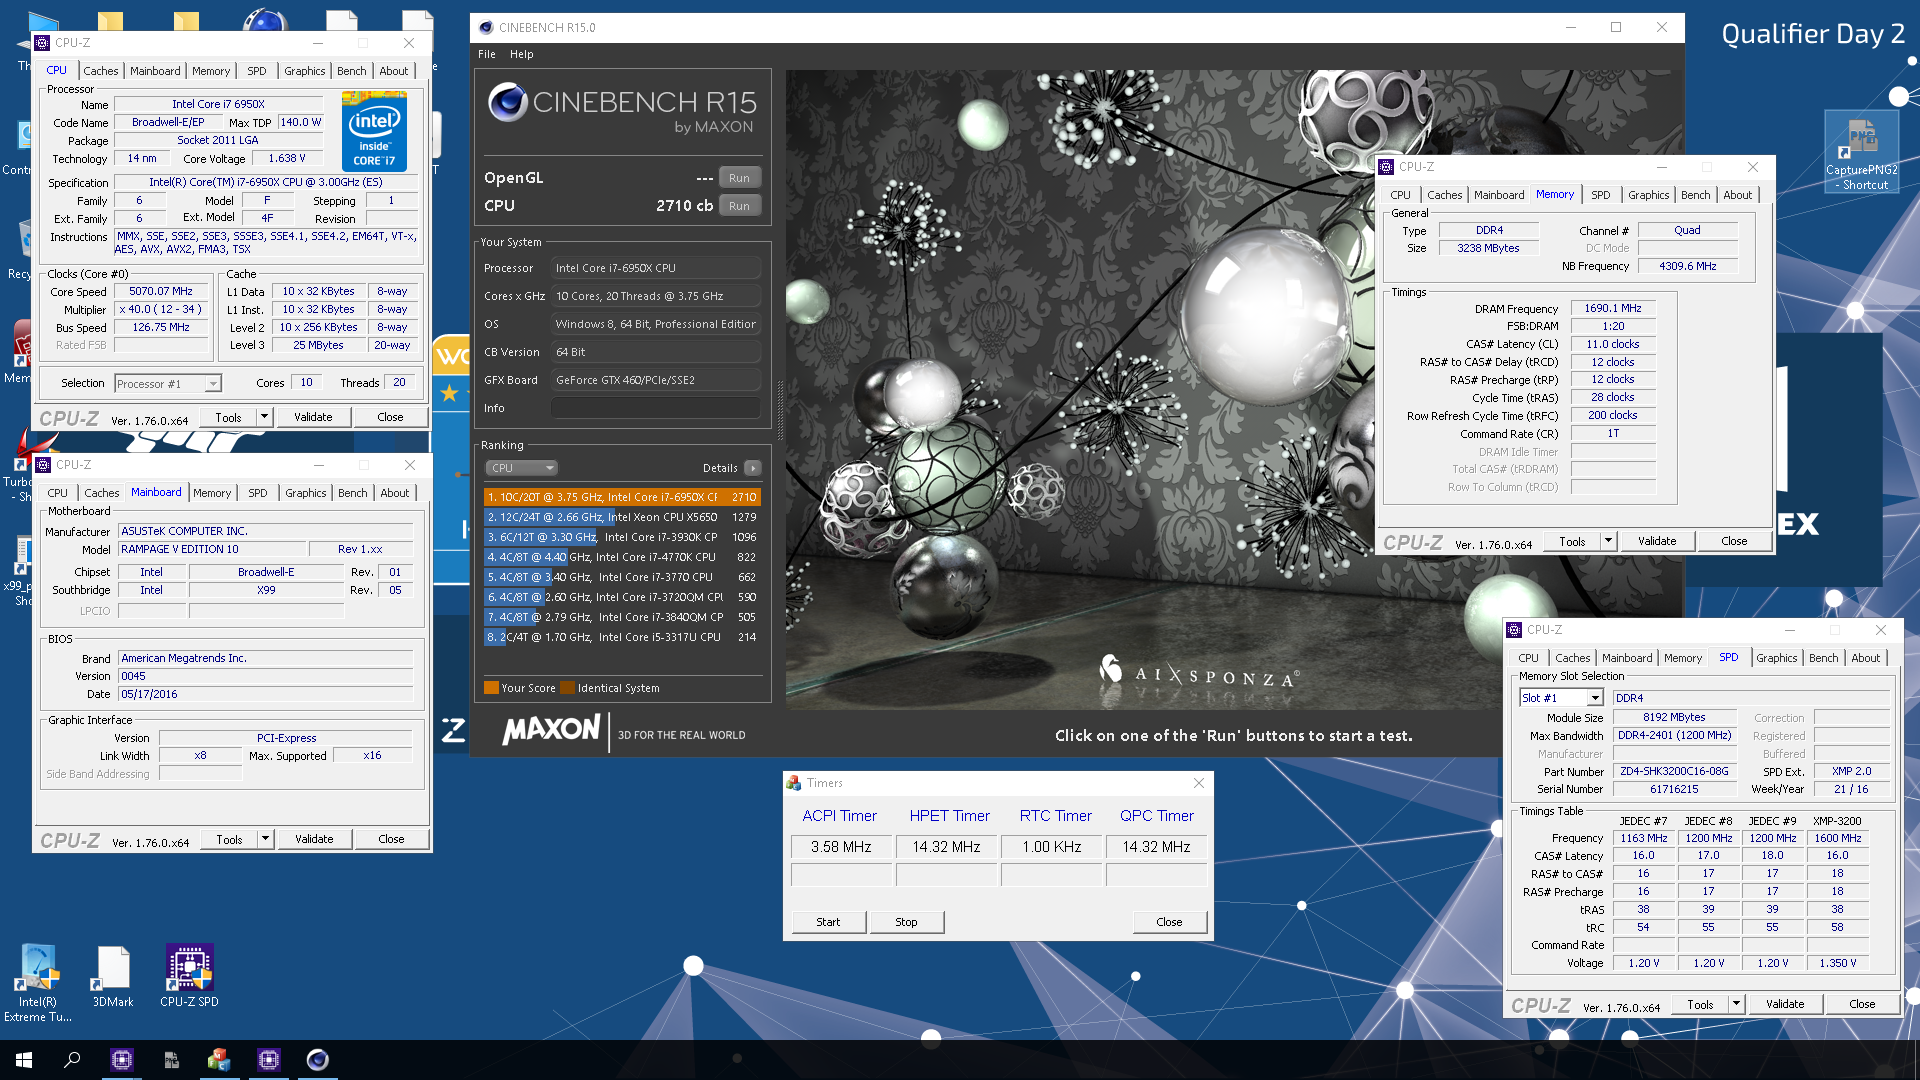Open the 3DMark desktop shortcut
1920x1080 pixels.
point(112,976)
